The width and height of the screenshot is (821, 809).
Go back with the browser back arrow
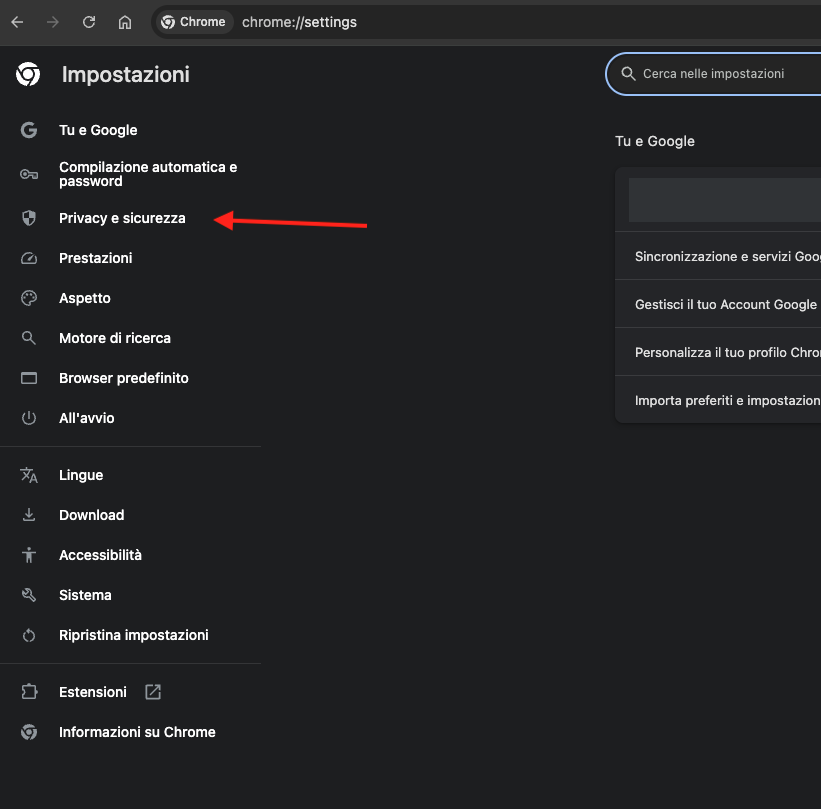(17, 22)
